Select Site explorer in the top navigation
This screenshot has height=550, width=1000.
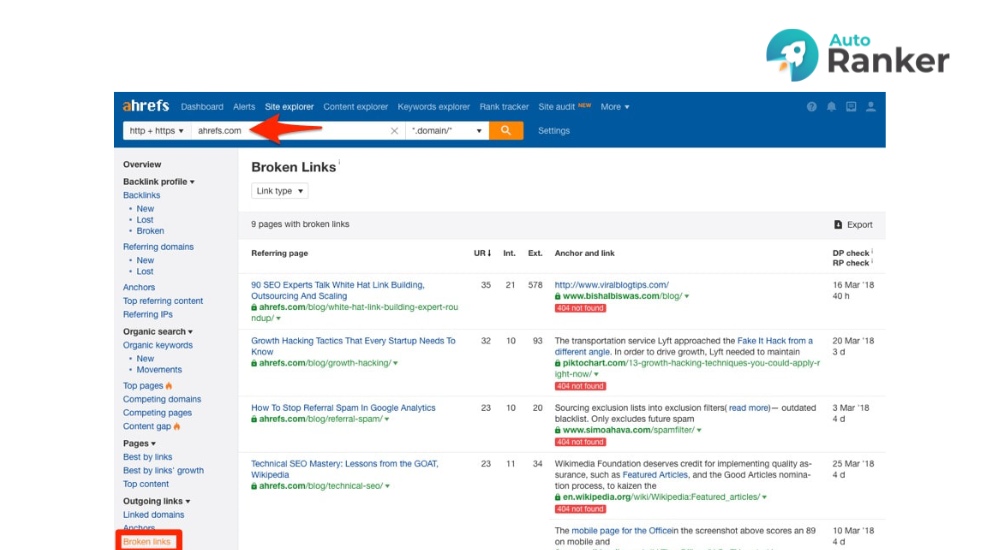pyautogui.click(x=290, y=107)
